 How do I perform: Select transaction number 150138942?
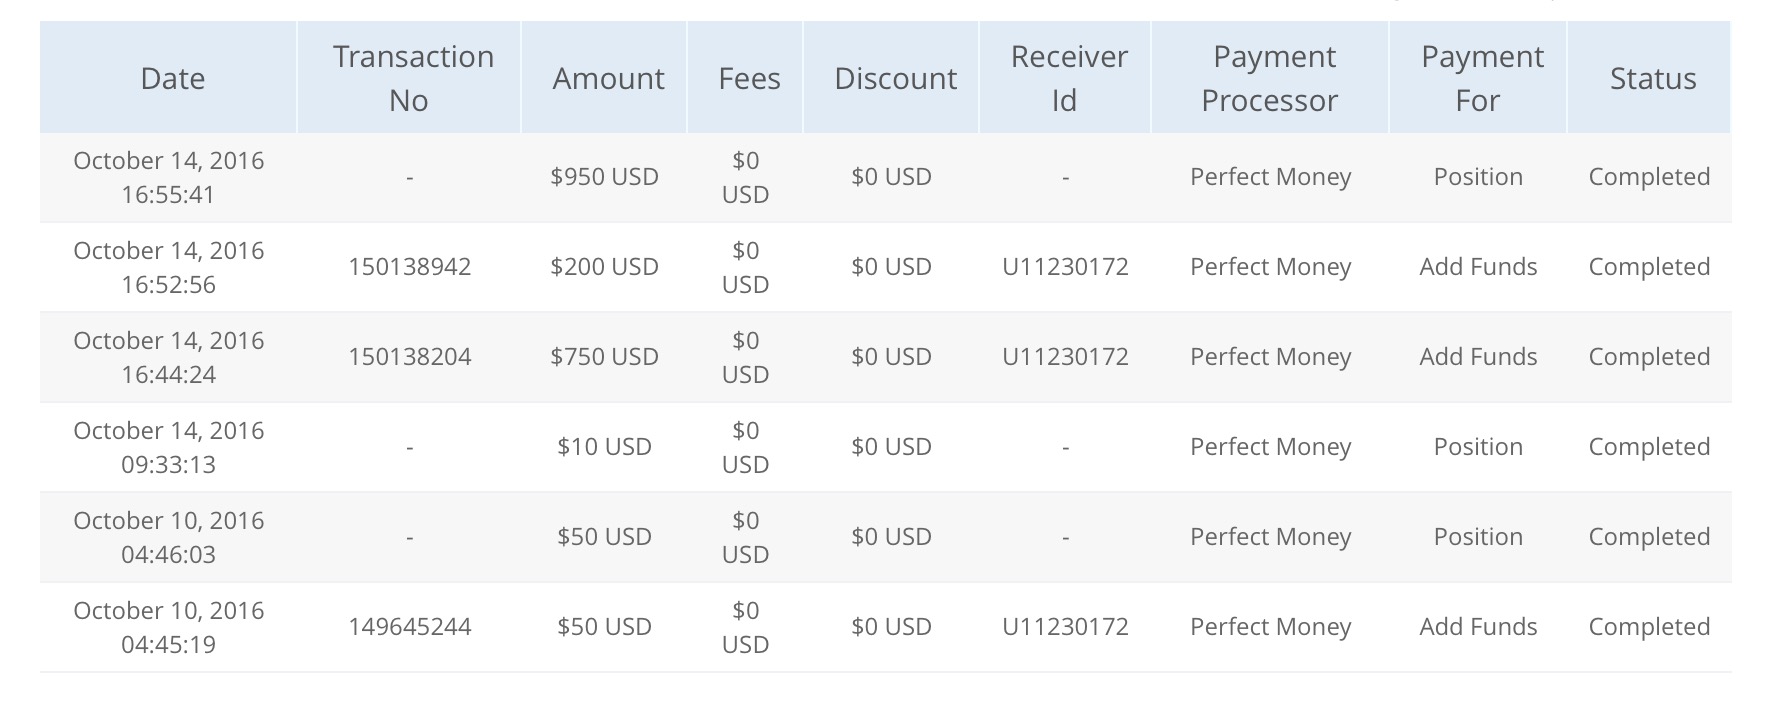410,267
